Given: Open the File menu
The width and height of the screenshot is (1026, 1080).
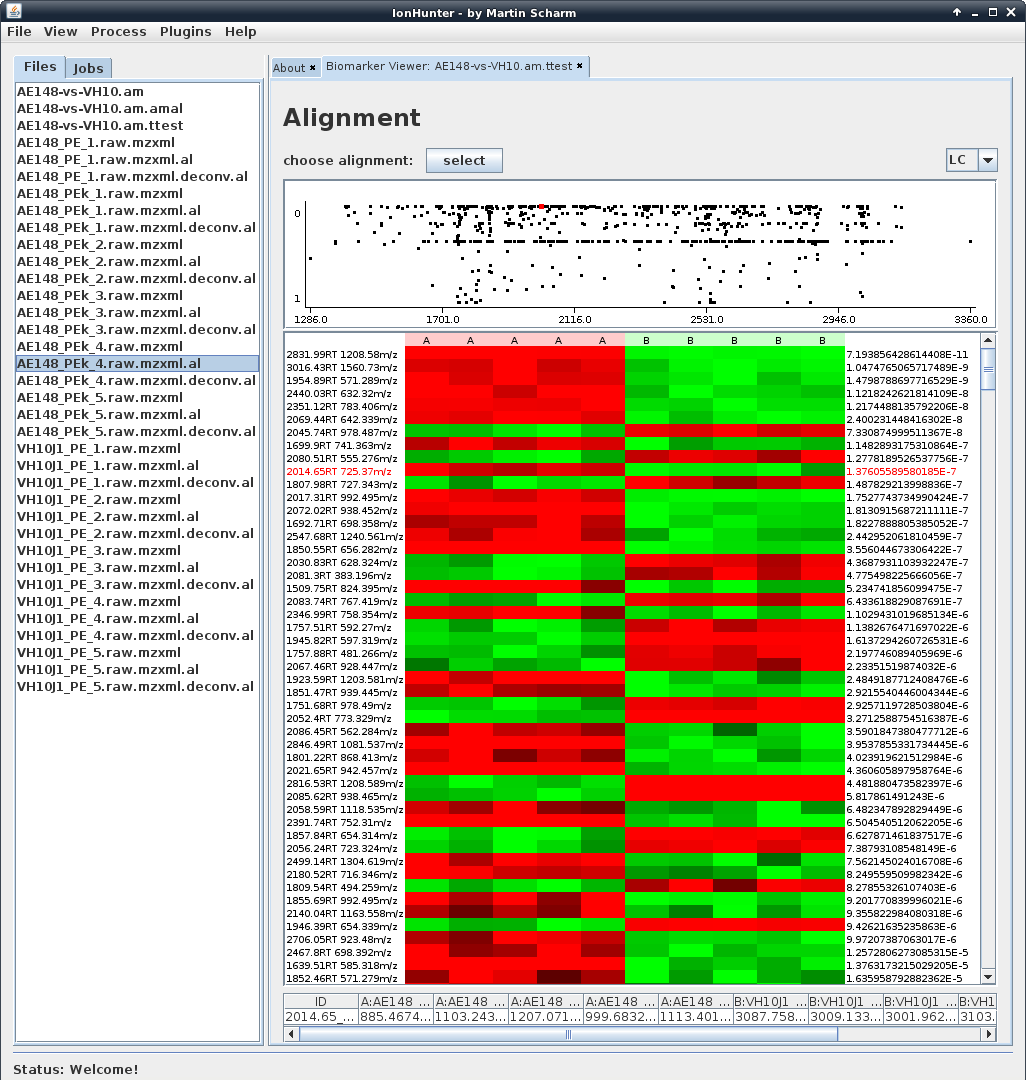Looking at the screenshot, I should 19,31.
